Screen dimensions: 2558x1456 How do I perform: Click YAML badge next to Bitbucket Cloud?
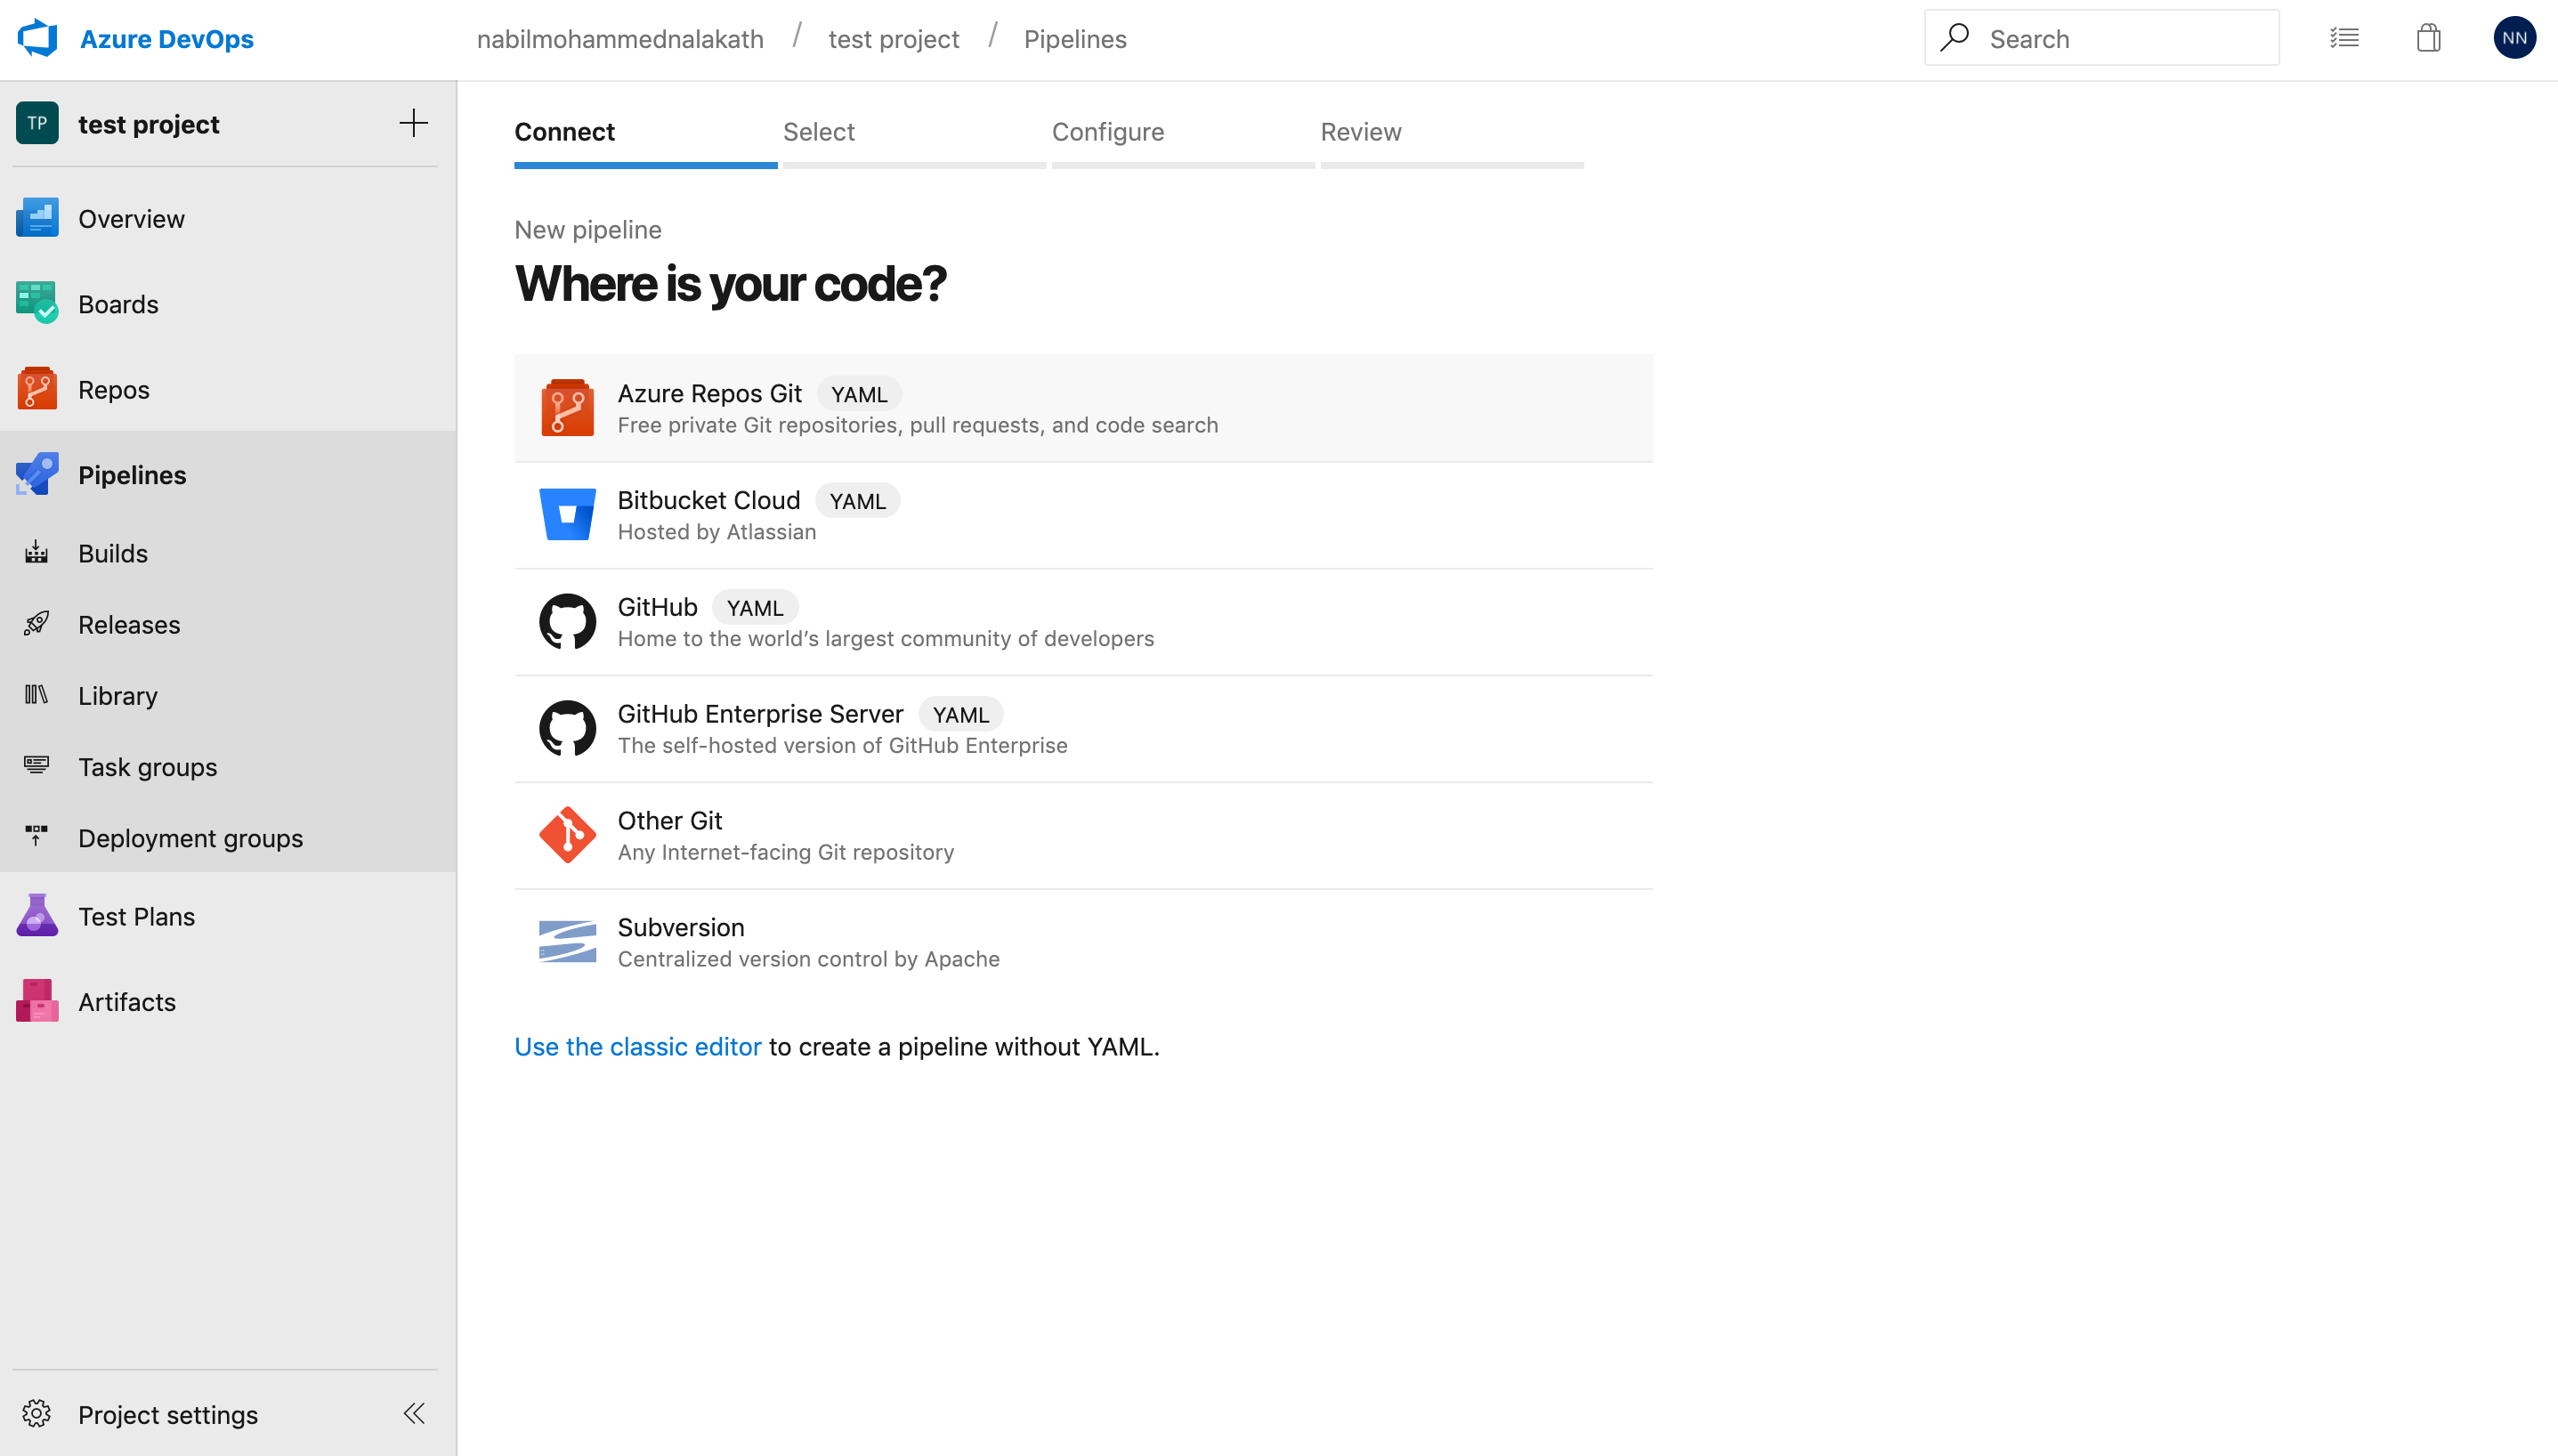(857, 500)
